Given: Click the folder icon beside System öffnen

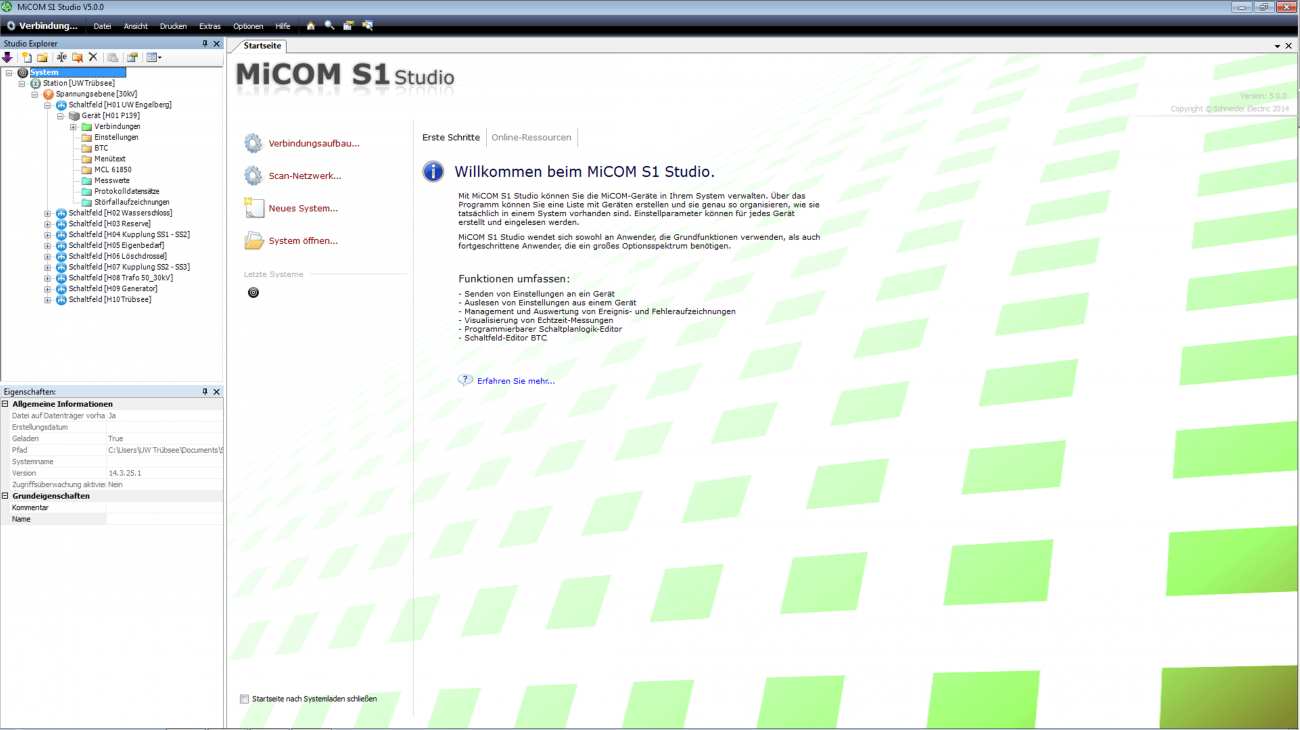Looking at the screenshot, I should (253, 241).
